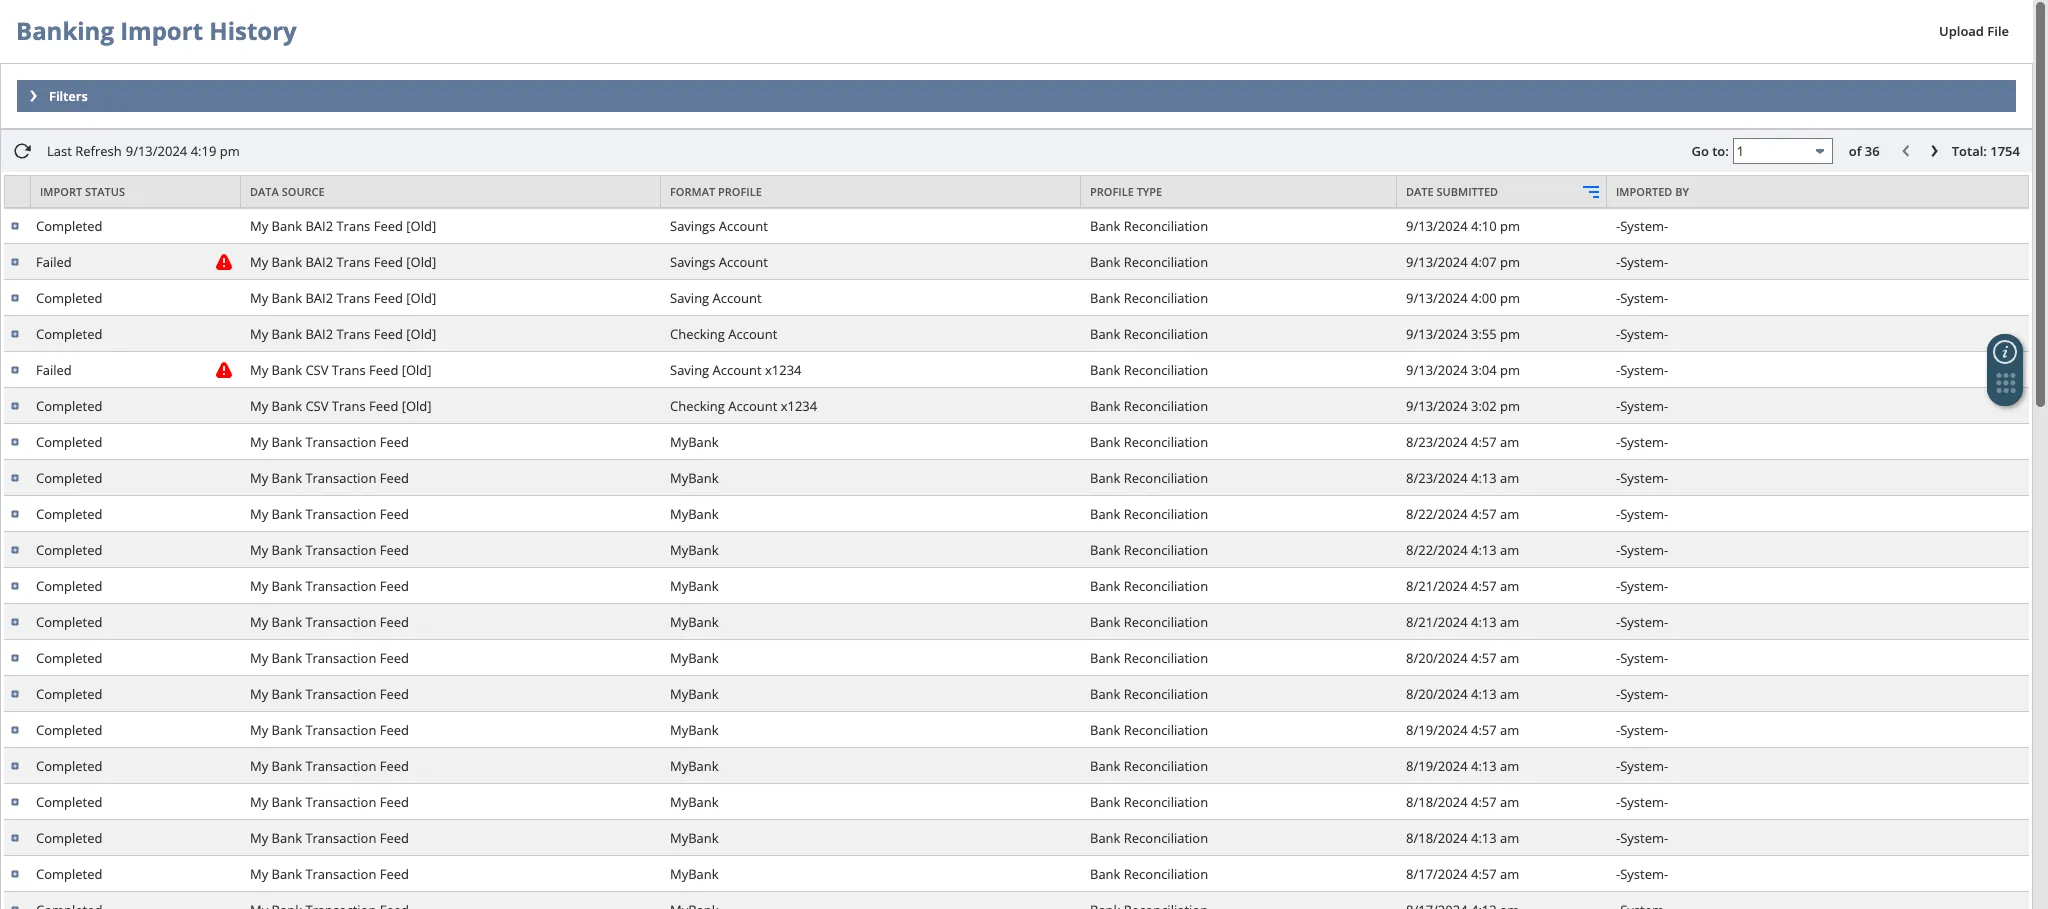This screenshot has height=909, width=2048.
Task: Click the vertical scrollbar thumb
Action: pyautogui.click(x=2040, y=200)
